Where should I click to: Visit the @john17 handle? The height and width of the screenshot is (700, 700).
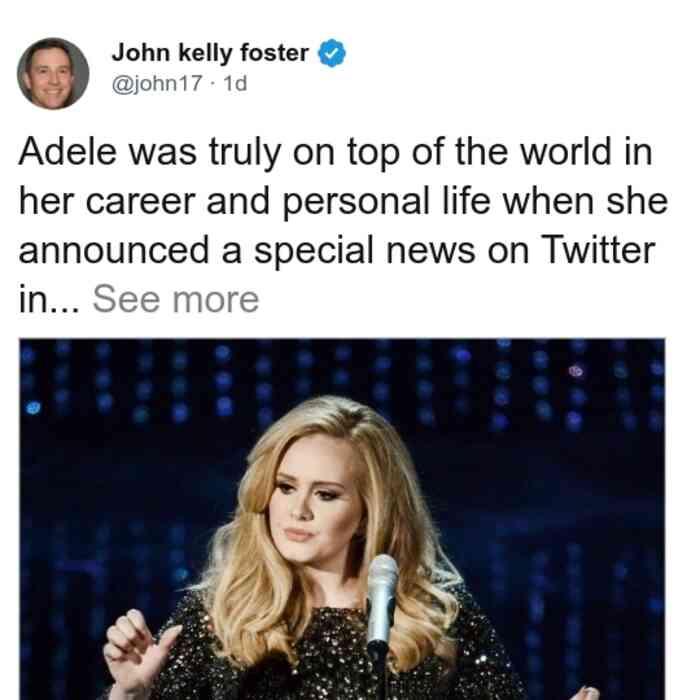pos(157,83)
